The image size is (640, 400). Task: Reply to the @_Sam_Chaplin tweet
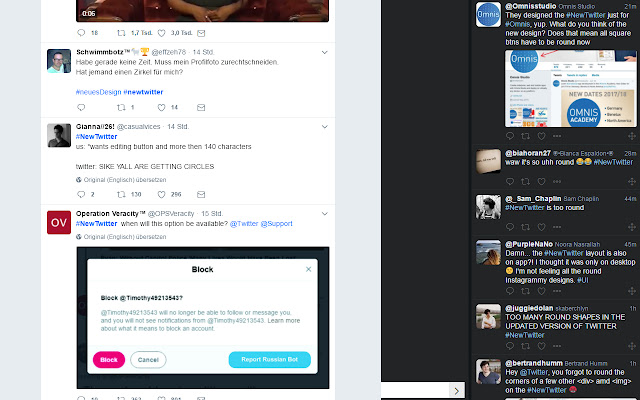click(x=510, y=227)
